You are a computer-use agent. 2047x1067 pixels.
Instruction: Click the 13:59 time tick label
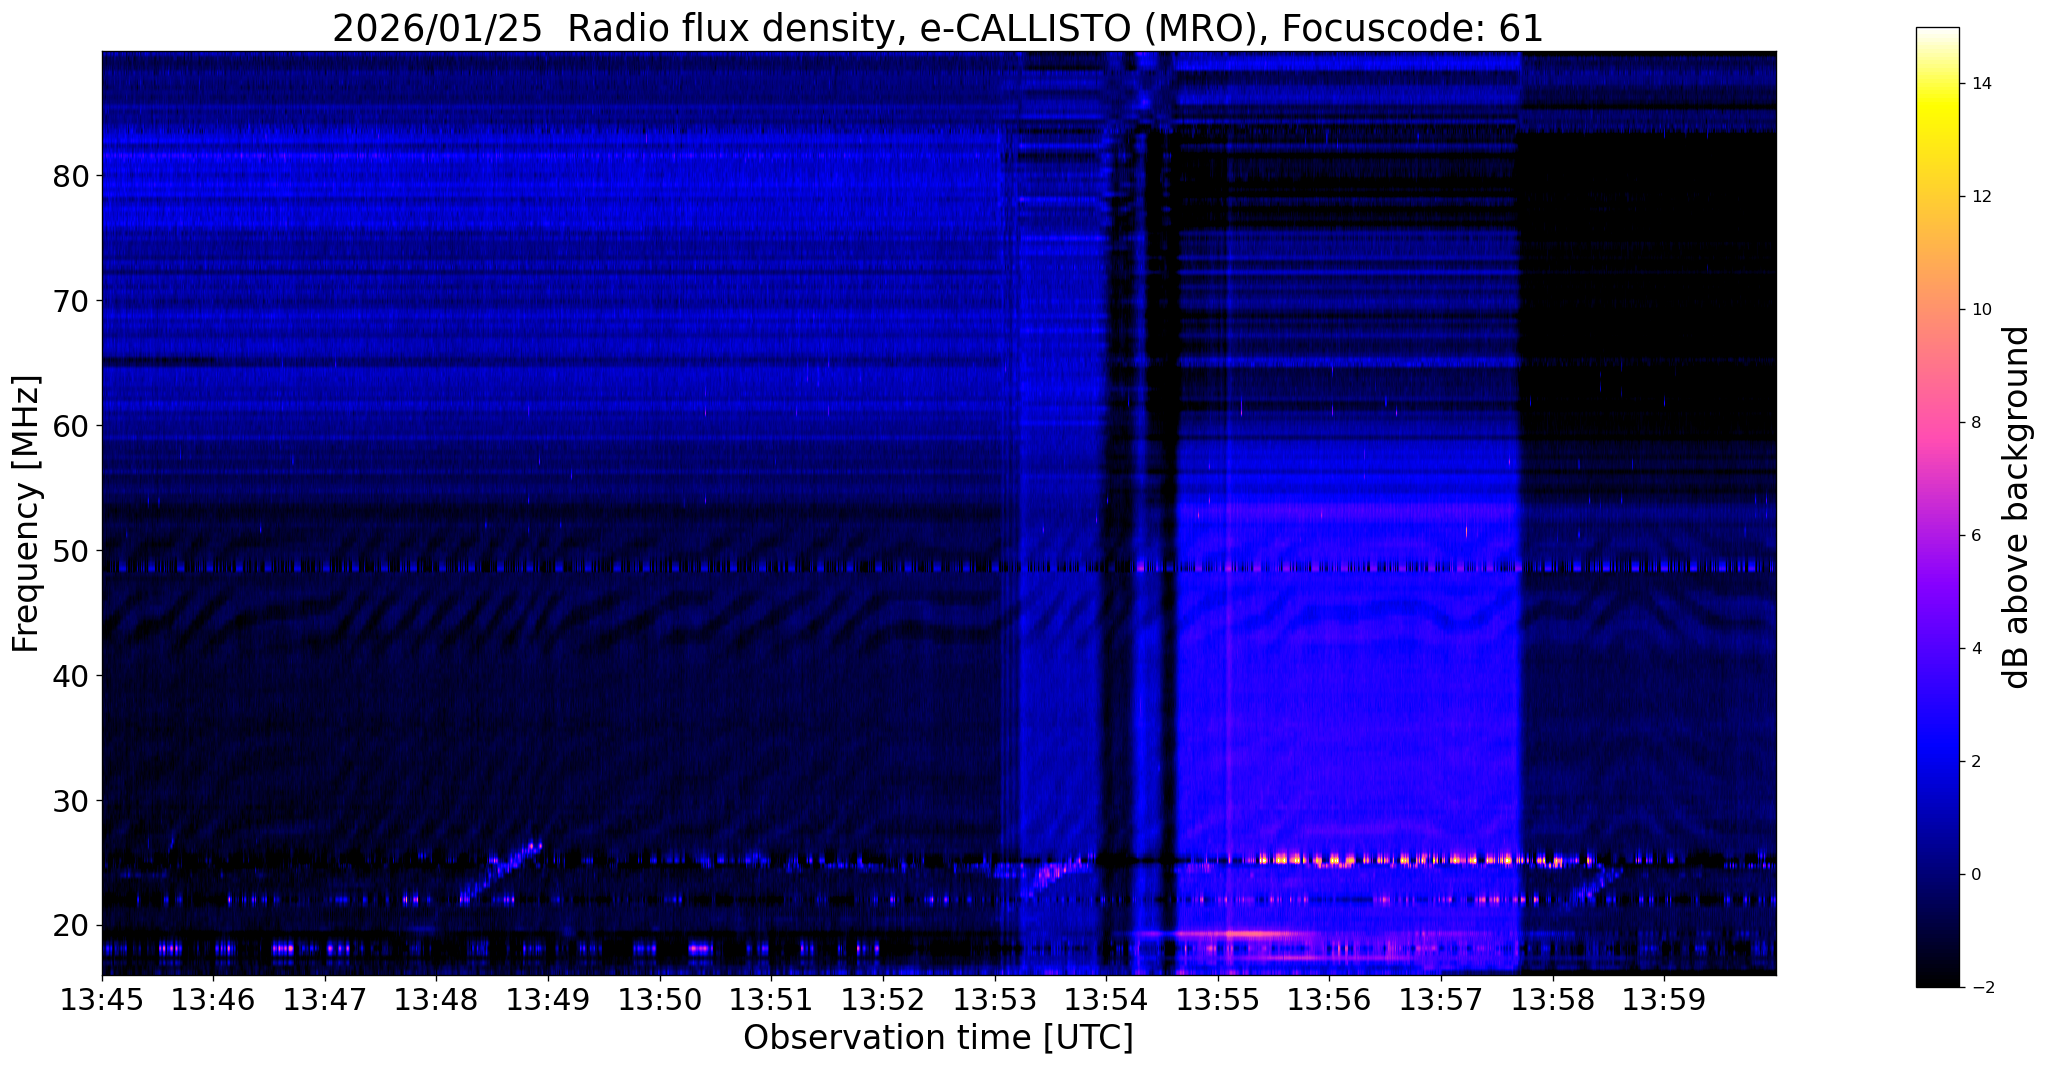[x=1664, y=1000]
